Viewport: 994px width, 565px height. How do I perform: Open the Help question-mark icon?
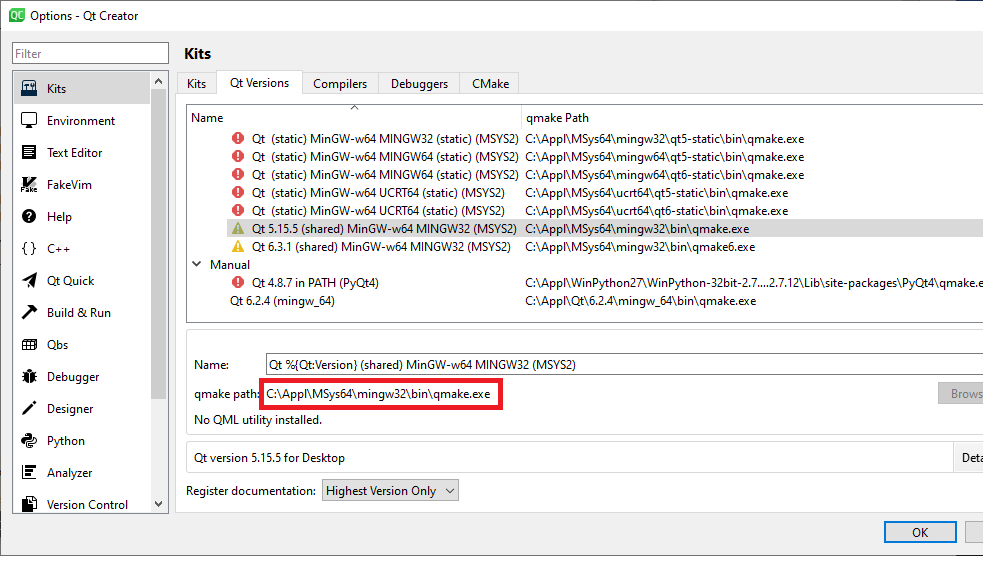click(29, 216)
